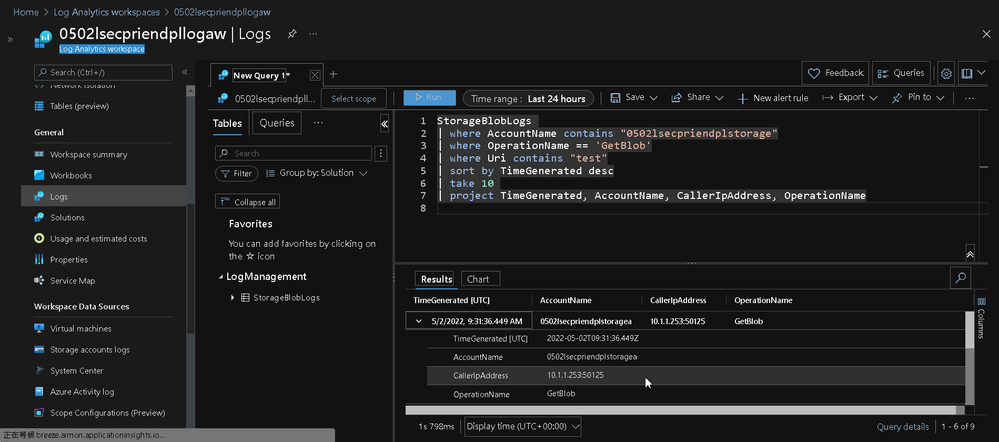This screenshot has height=442, width=999.
Task: Click the TimeGenerated [UTC] column header
Action: 452,301
